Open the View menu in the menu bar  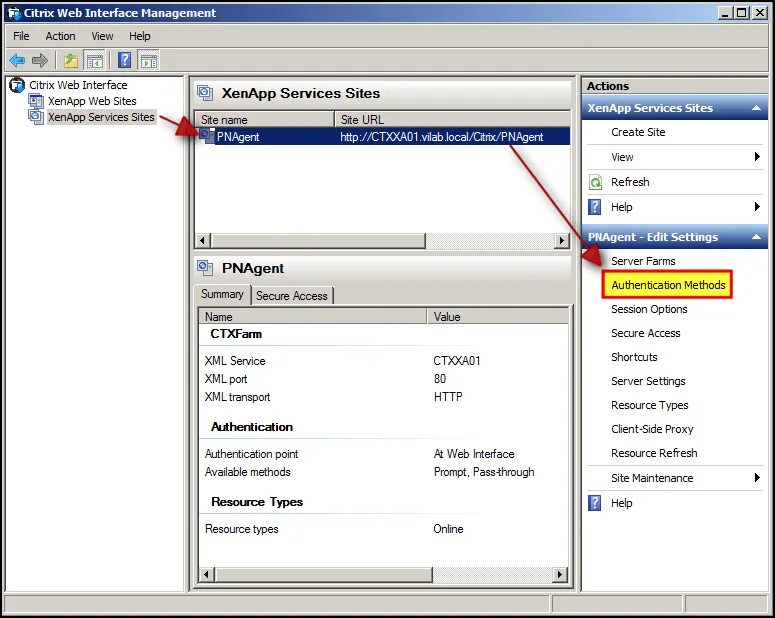[102, 36]
